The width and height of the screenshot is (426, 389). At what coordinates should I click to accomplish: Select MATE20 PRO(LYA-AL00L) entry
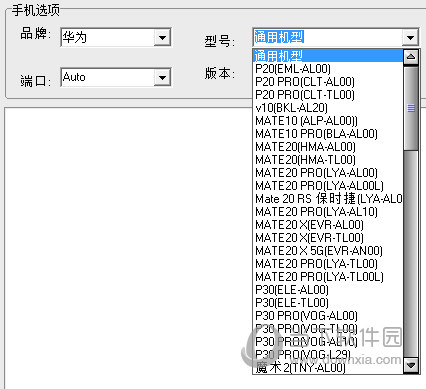(x=328, y=186)
